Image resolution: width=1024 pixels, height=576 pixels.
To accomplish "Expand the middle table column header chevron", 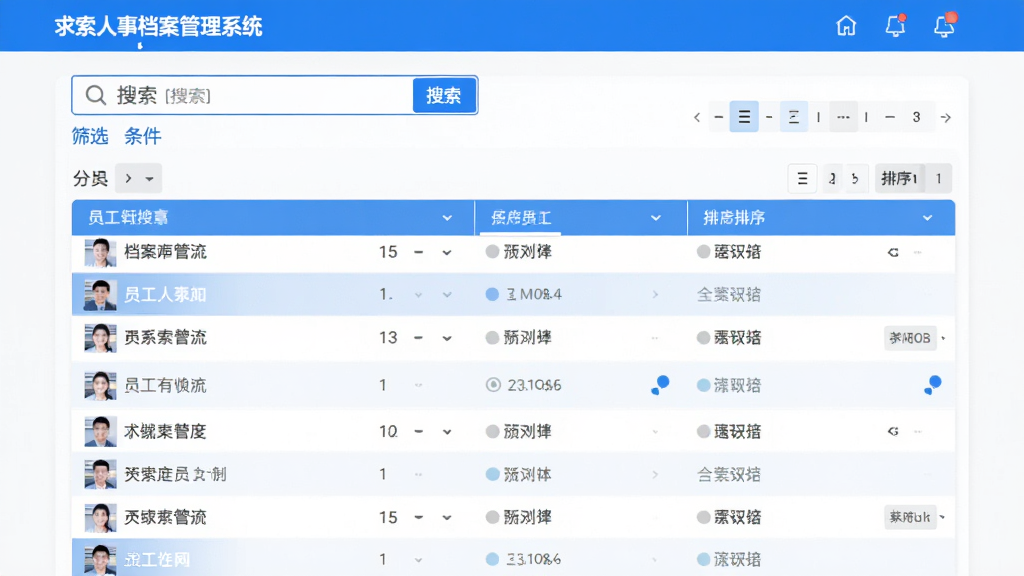I will (656, 218).
